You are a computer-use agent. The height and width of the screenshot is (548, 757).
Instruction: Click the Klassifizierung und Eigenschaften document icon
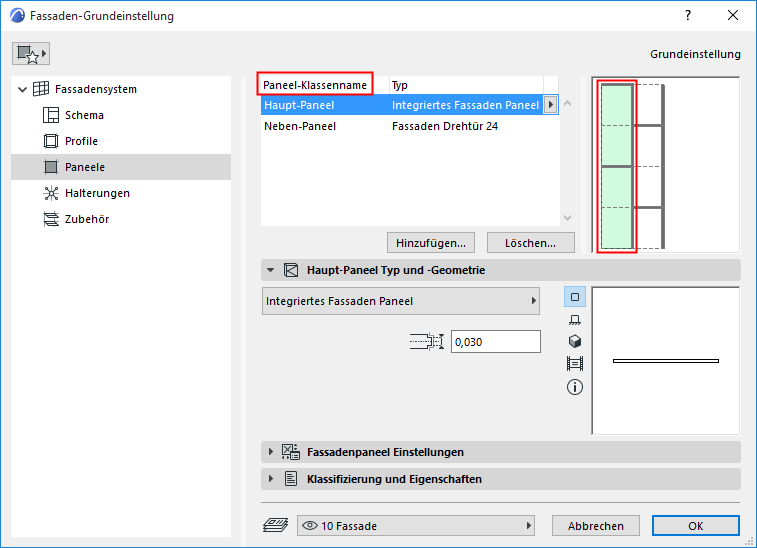(x=291, y=479)
